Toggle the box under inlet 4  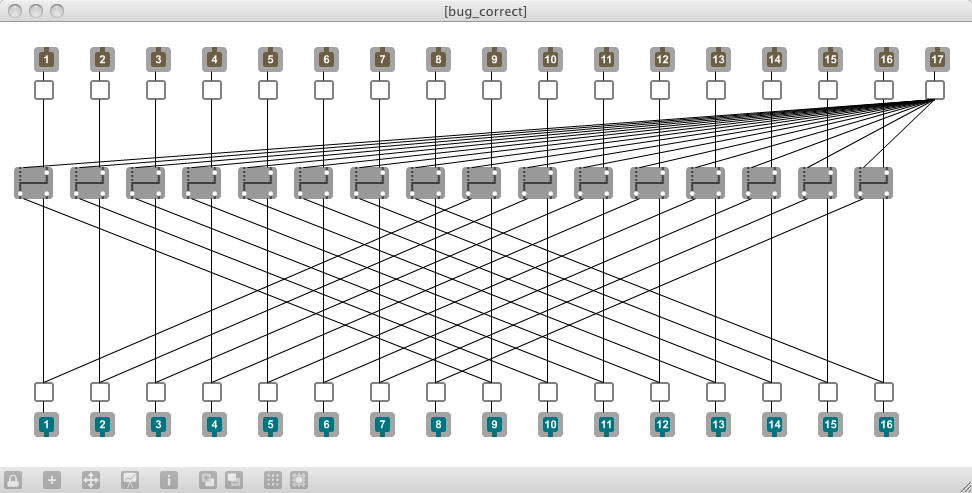pyautogui.click(x=212, y=90)
